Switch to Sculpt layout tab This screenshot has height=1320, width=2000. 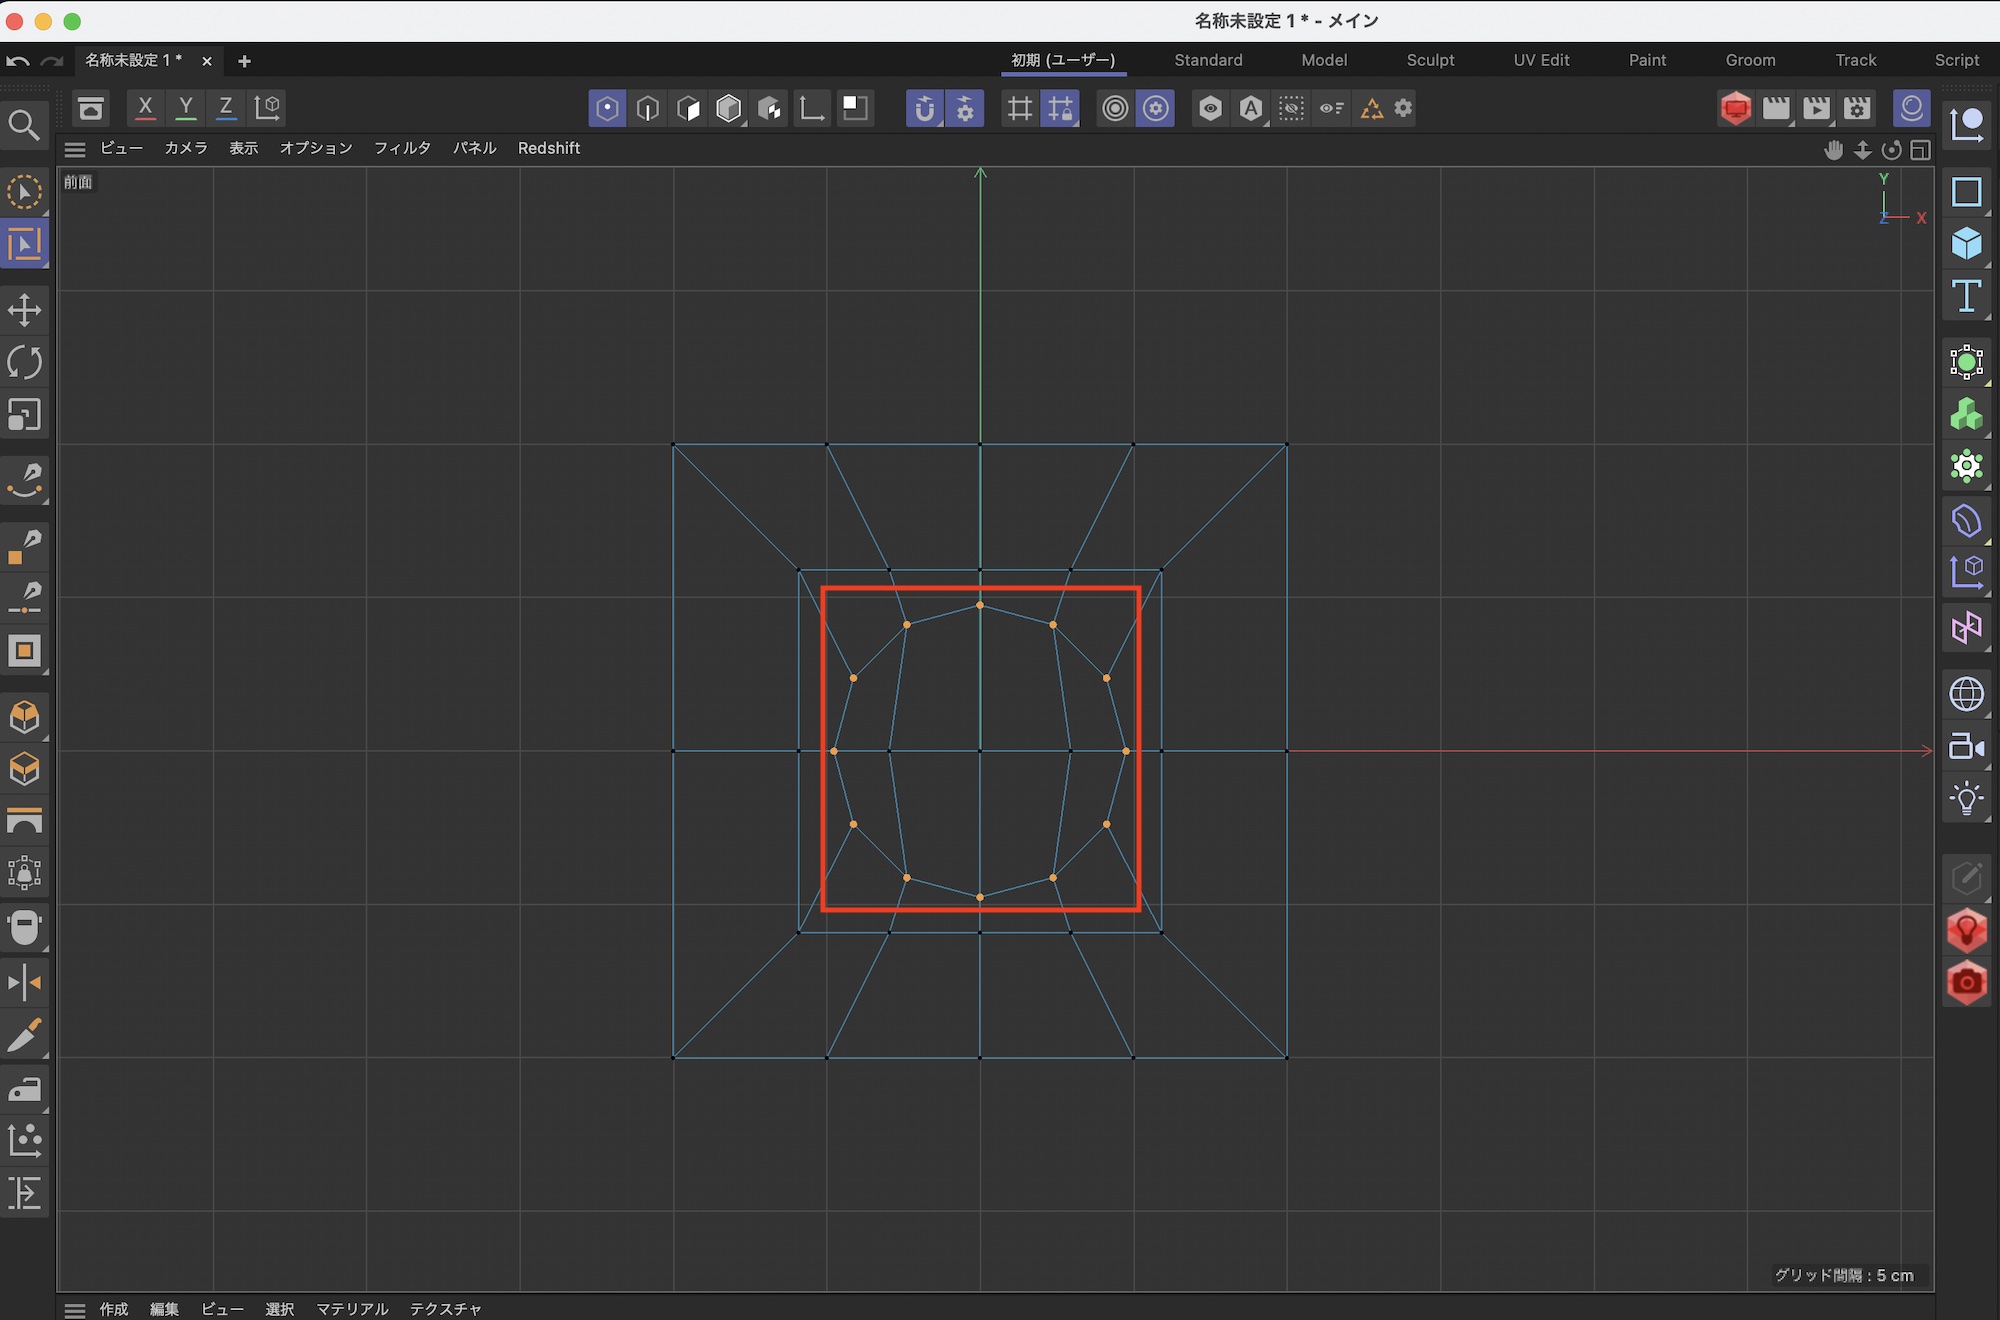(x=1430, y=60)
